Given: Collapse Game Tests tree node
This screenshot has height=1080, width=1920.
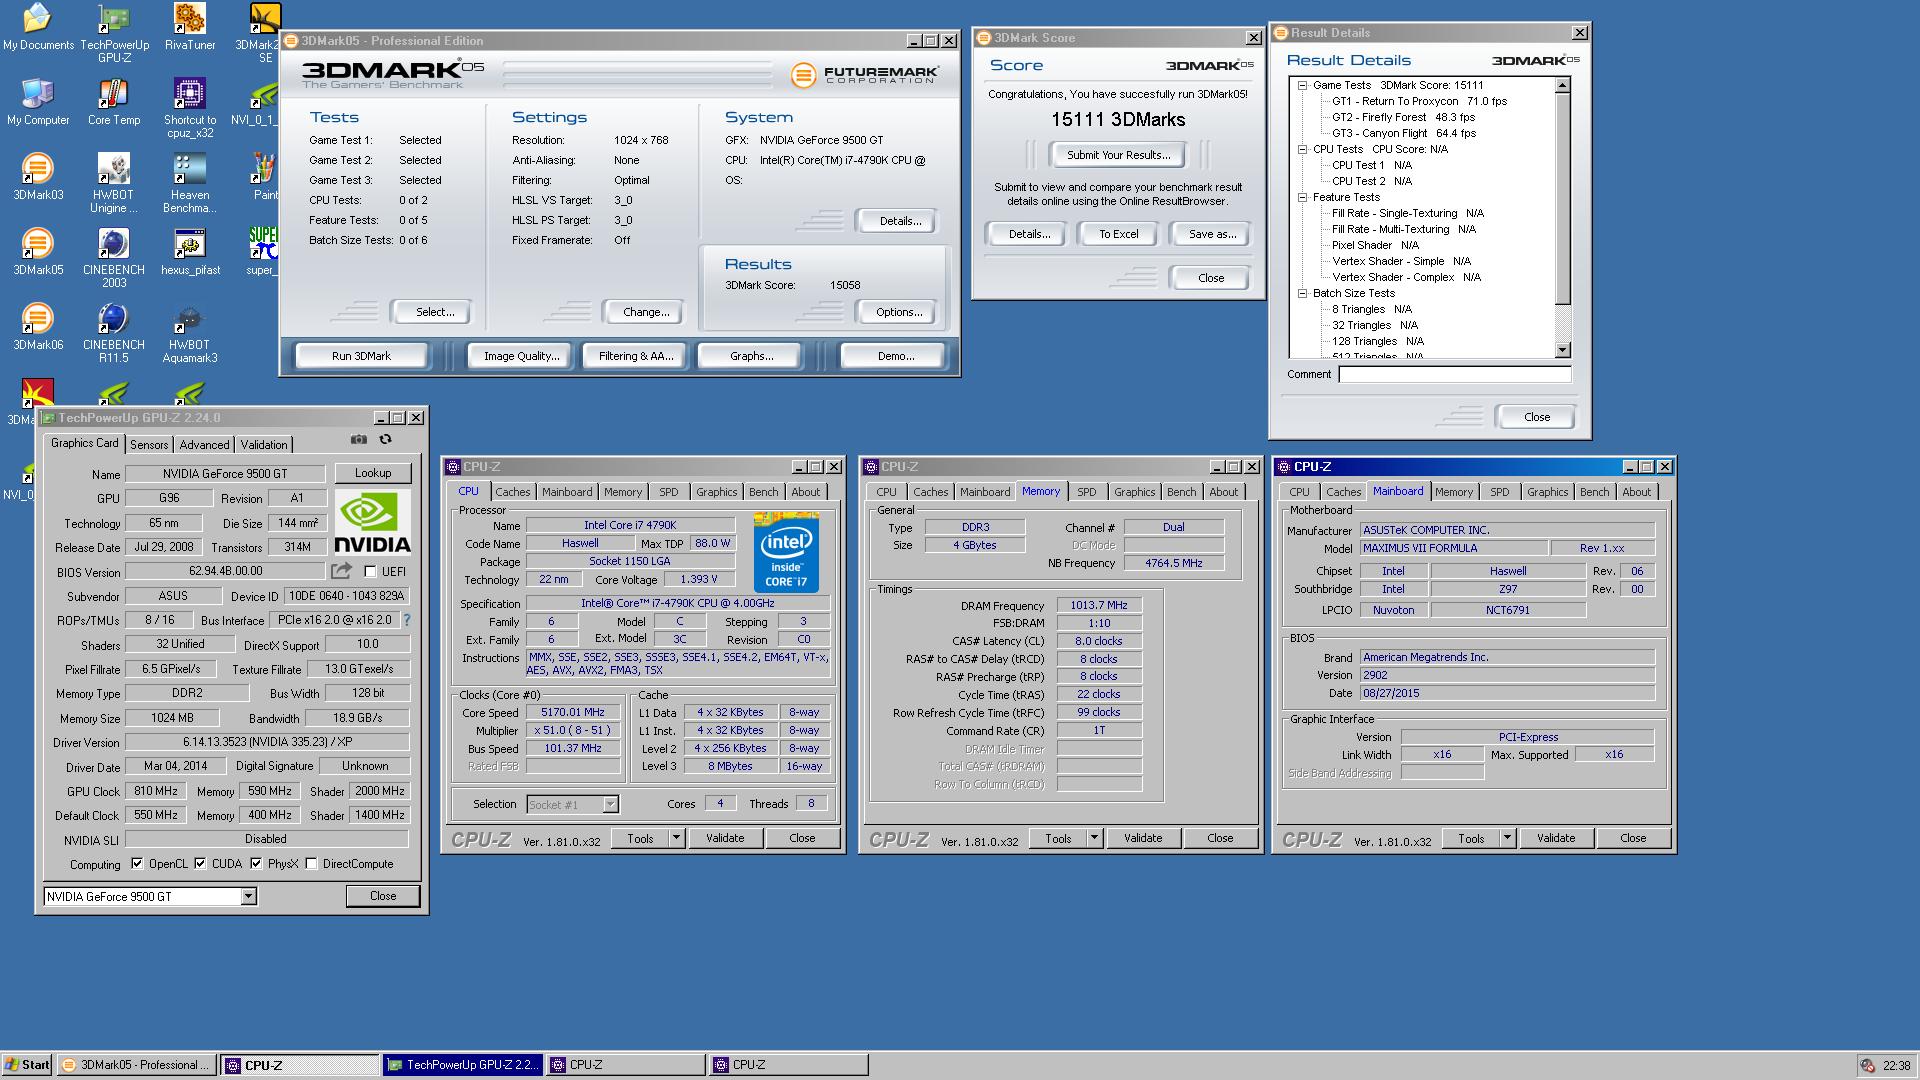Looking at the screenshot, I should pos(1302,86).
